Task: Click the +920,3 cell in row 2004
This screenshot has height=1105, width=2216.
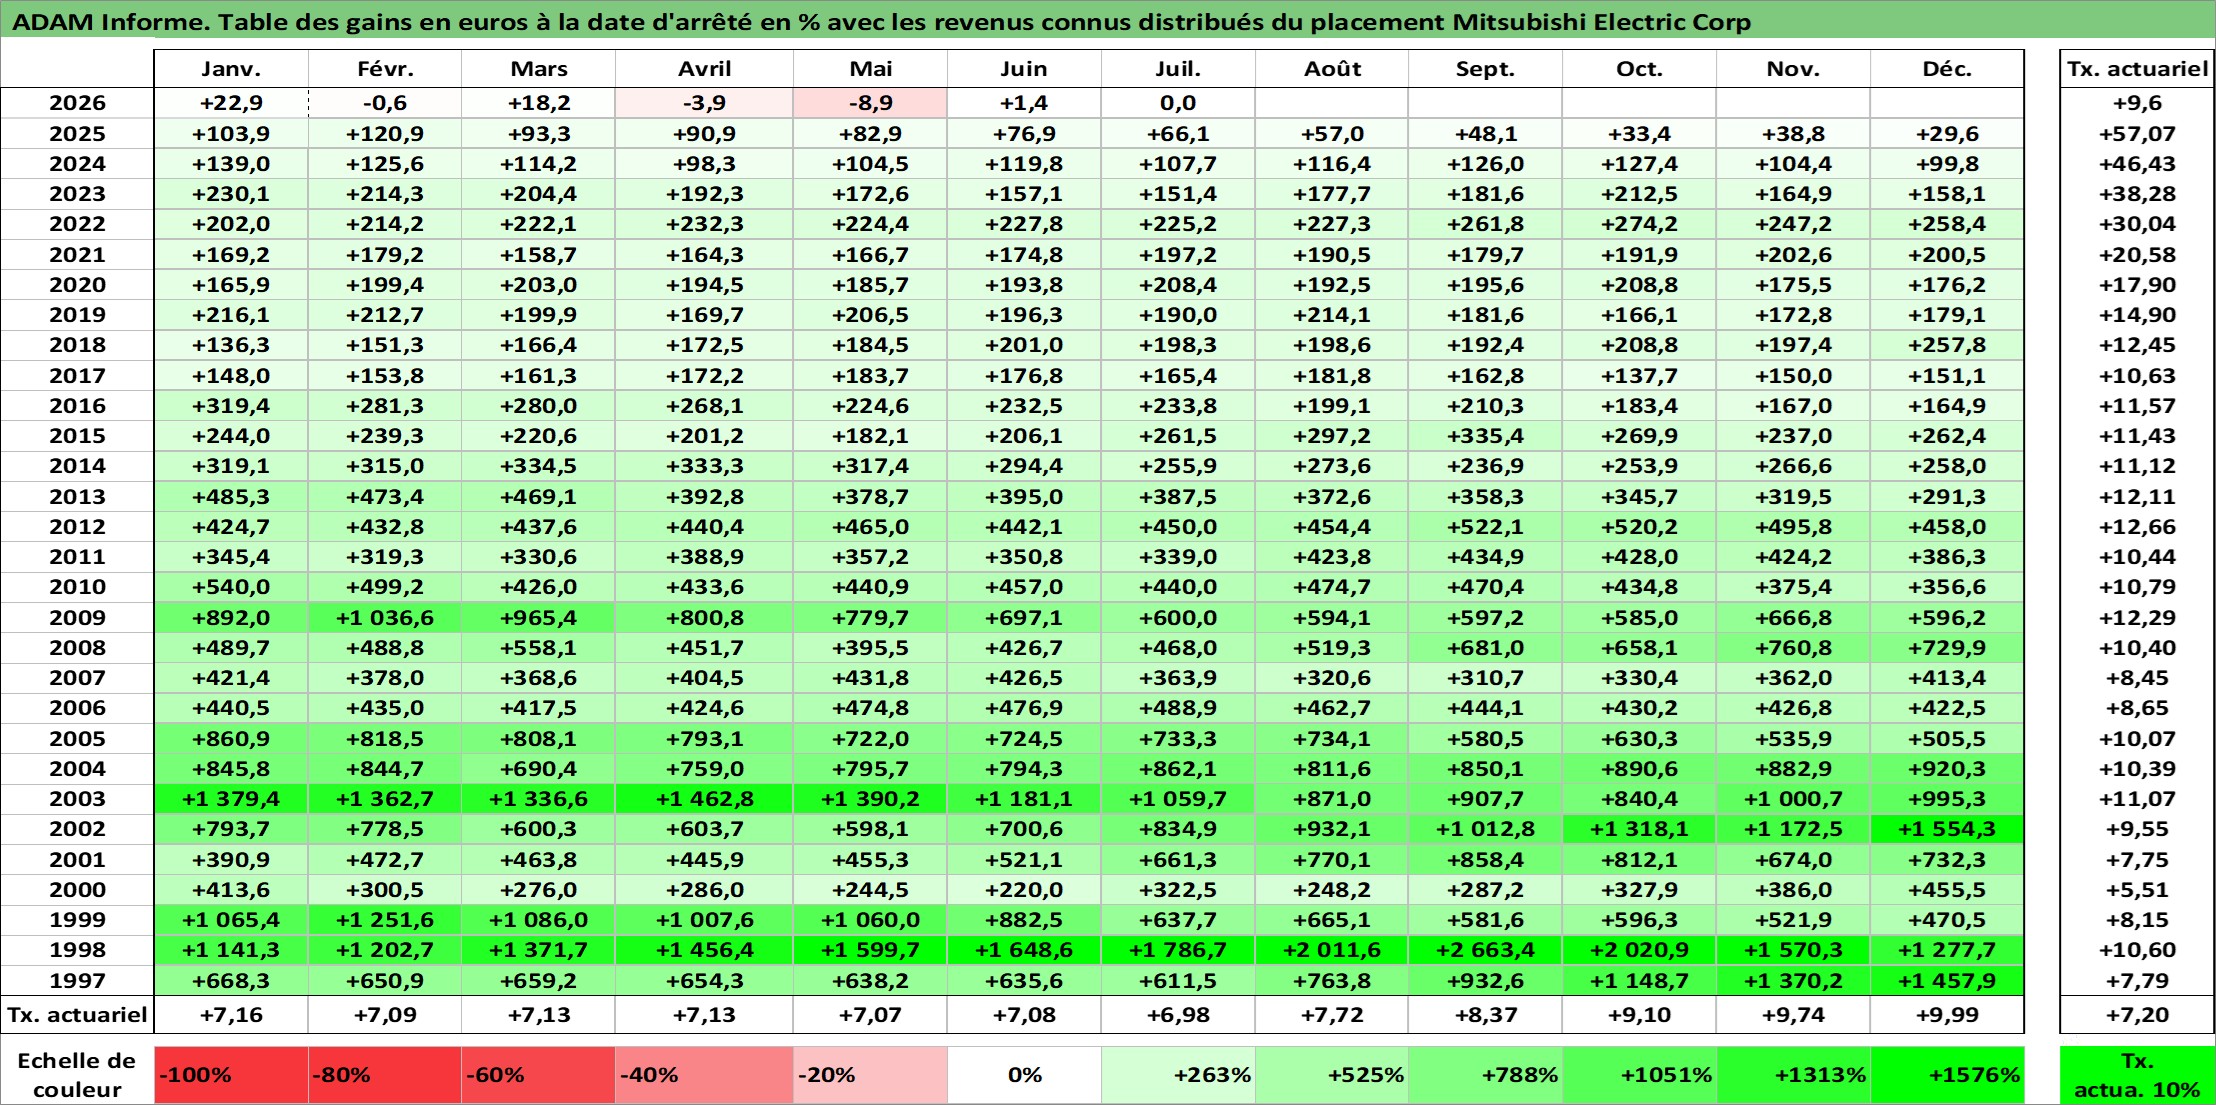Action: pos(1947,769)
